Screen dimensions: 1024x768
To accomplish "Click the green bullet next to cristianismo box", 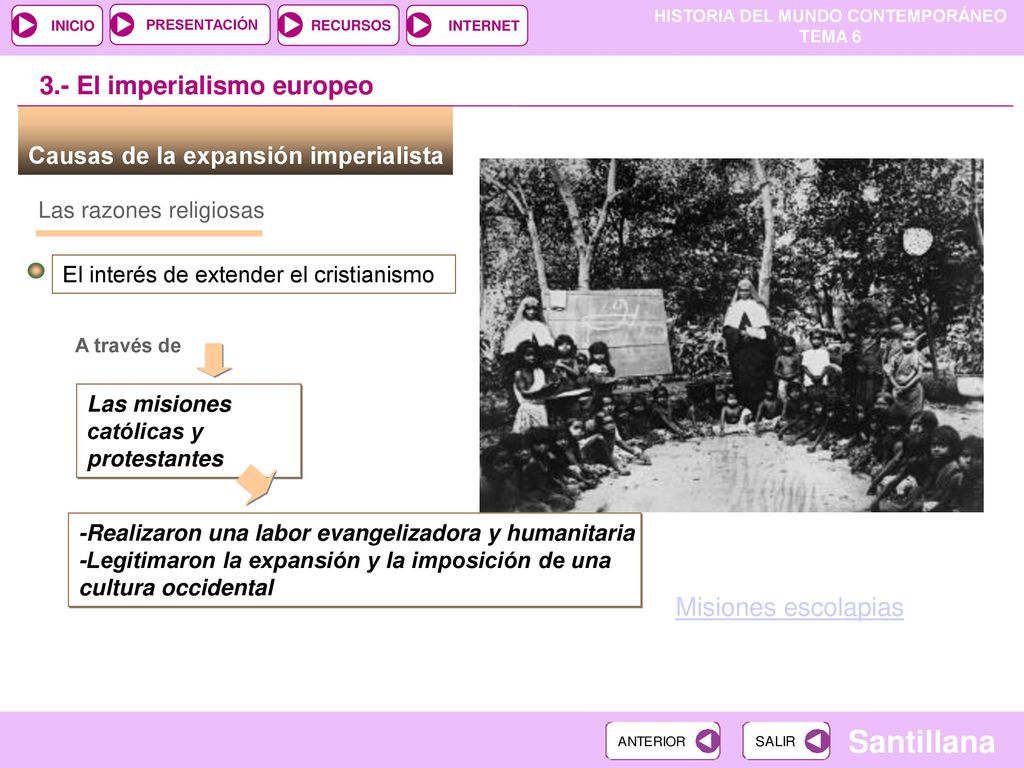I will [x=37, y=270].
